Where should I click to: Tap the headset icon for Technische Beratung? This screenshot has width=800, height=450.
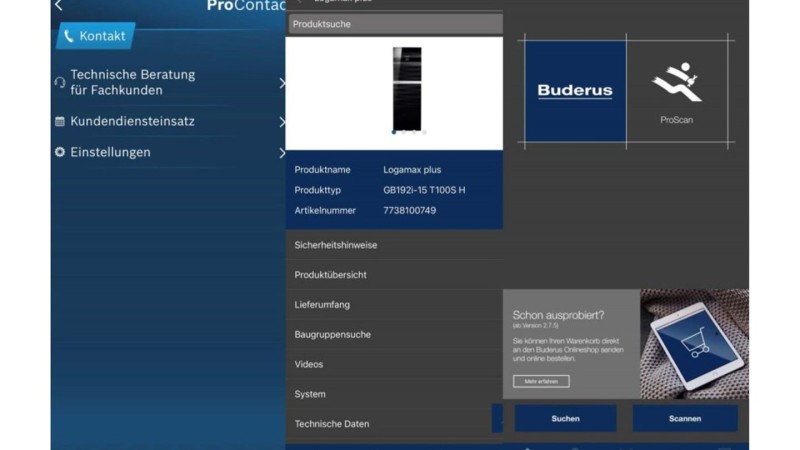click(60, 82)
